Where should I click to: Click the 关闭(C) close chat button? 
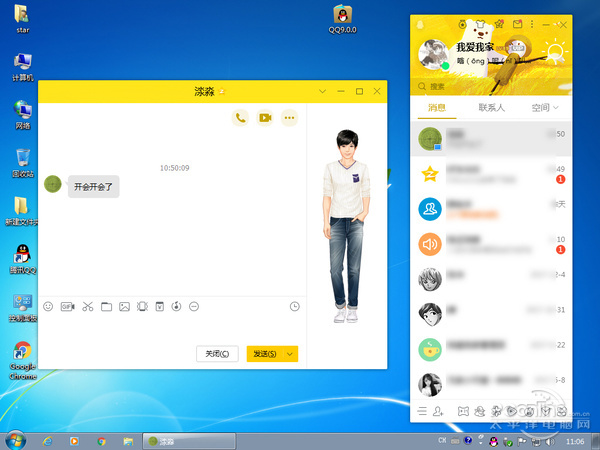pyautogui.click(x=217, y=354)
